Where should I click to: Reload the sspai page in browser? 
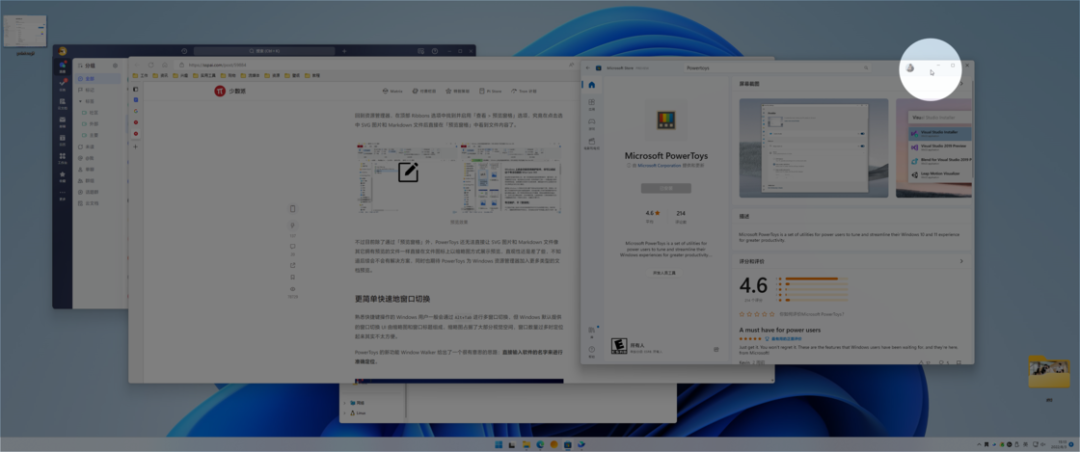[149, 65]
